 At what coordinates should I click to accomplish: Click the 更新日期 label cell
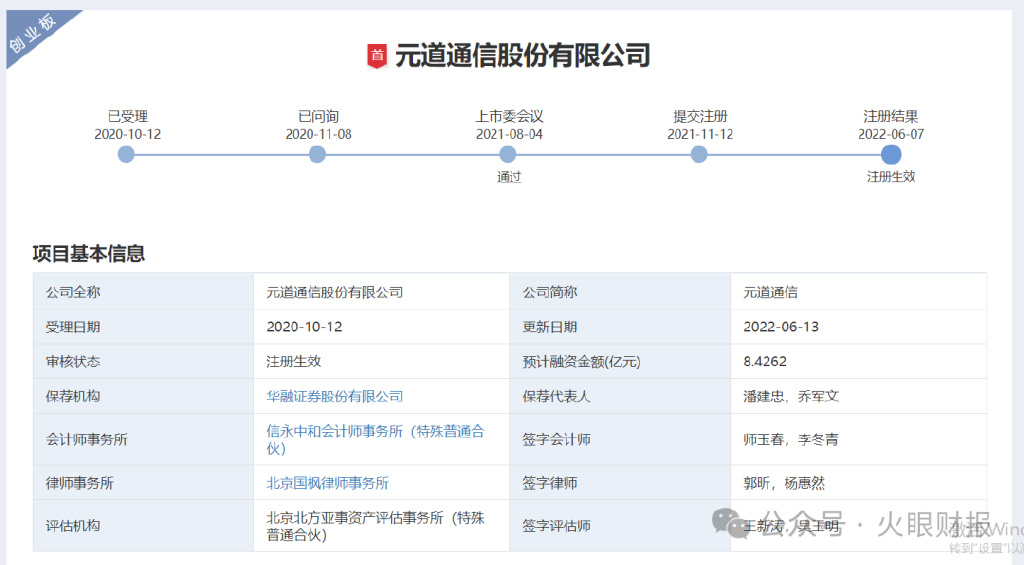(620, 327)
